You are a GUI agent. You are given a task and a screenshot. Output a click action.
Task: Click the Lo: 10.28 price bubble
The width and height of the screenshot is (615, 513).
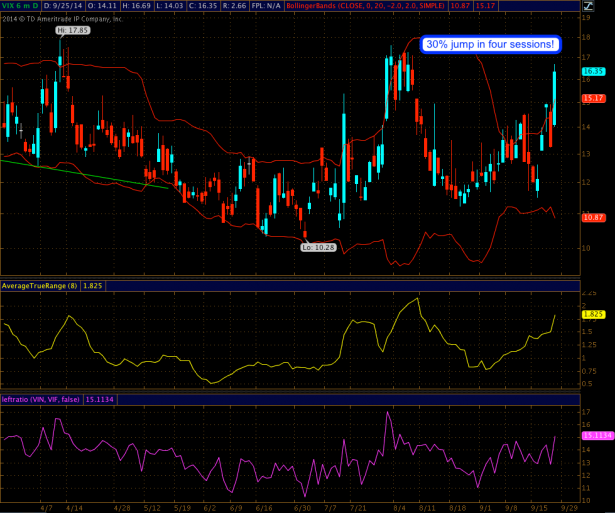(x=319, y=244)
